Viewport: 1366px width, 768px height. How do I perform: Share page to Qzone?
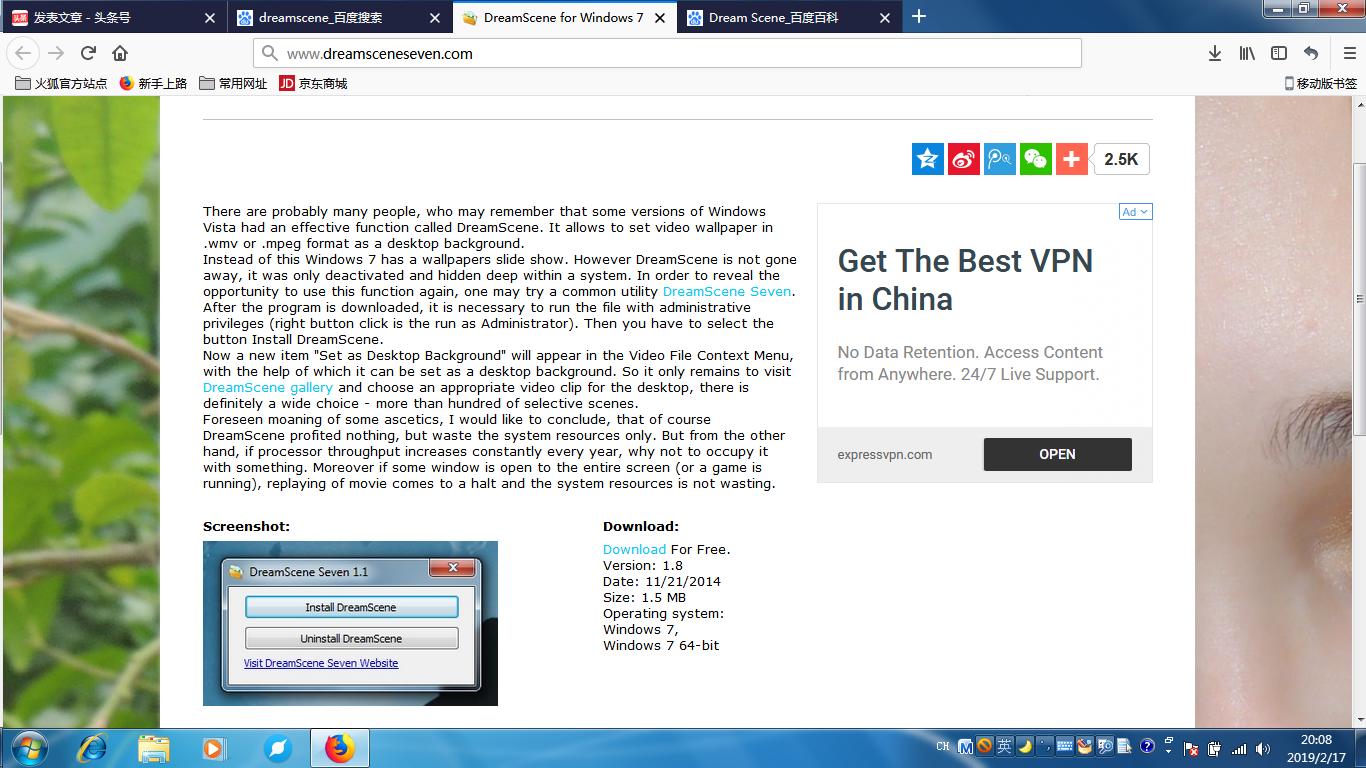[x=928, y=159]
